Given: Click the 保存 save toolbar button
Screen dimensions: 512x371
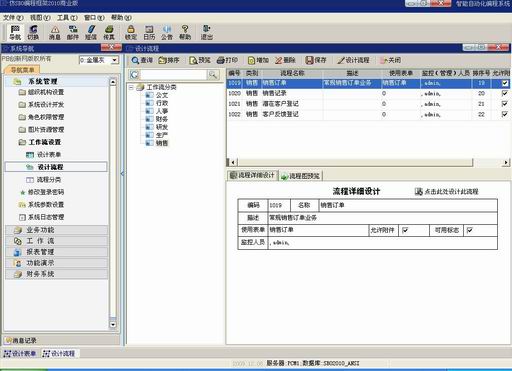Looking at the screenshot, I should pos(316,60).
